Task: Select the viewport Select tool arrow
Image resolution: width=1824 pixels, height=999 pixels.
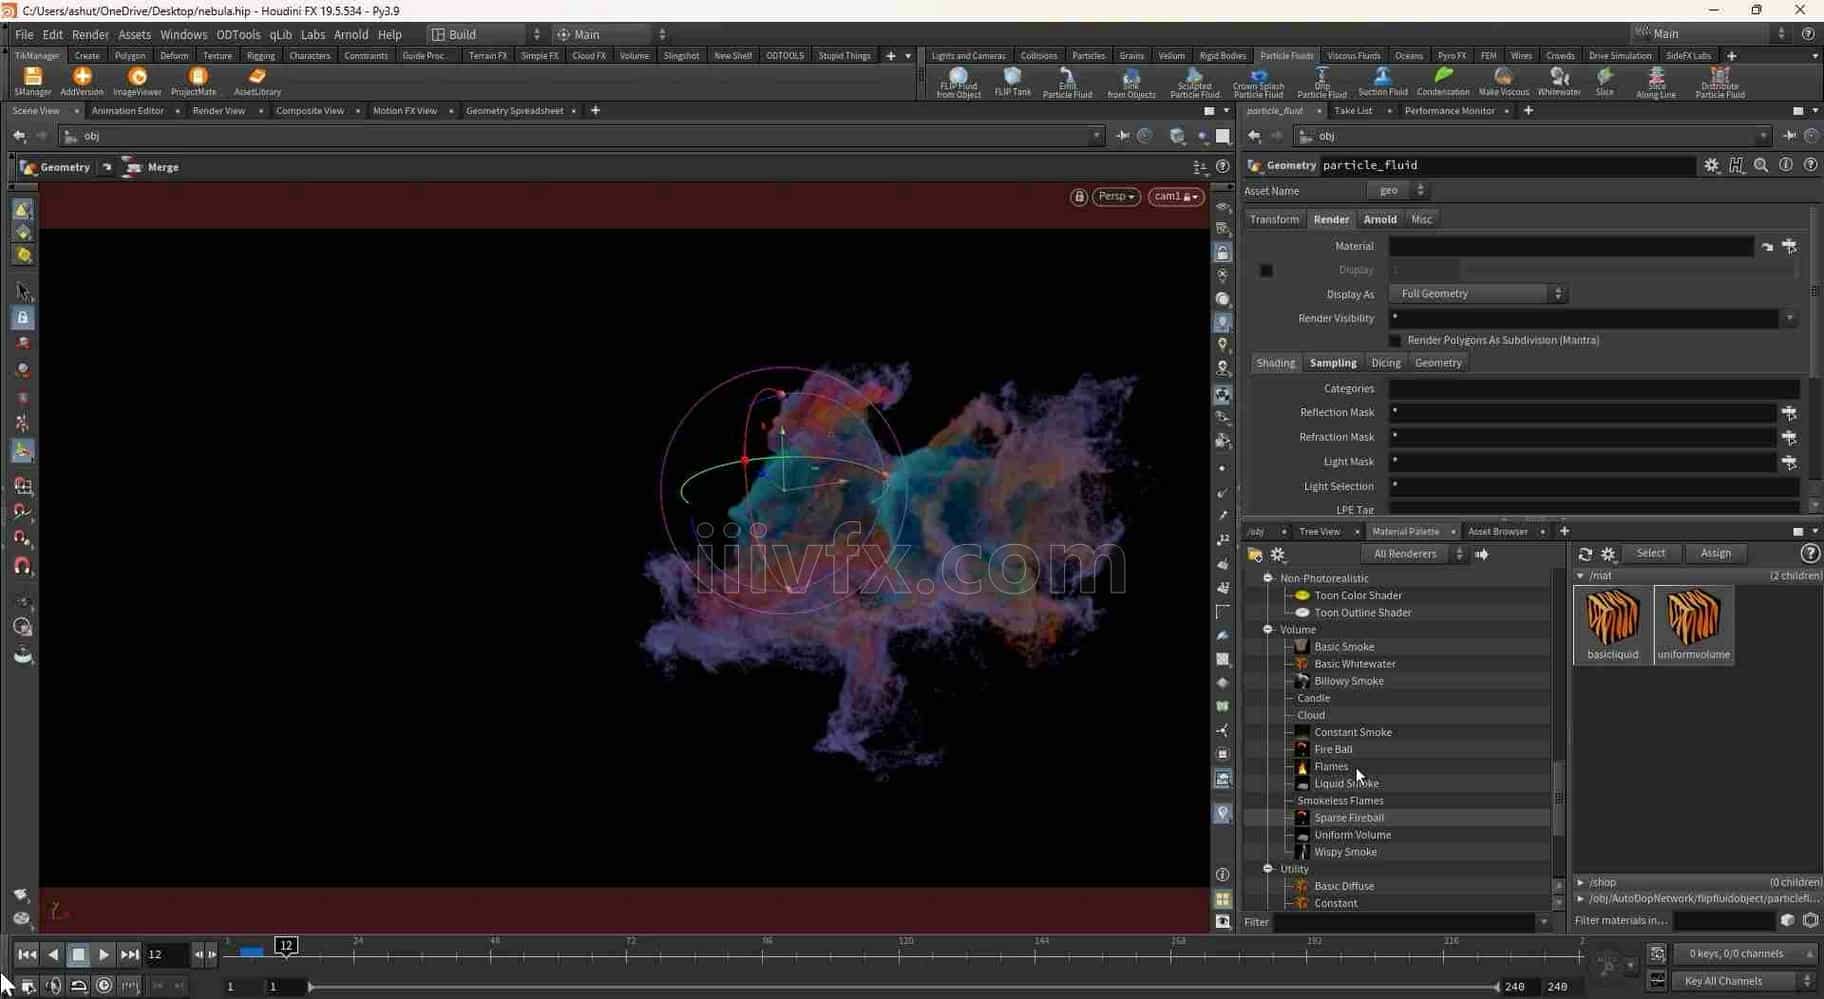Action: pos(22,291)
